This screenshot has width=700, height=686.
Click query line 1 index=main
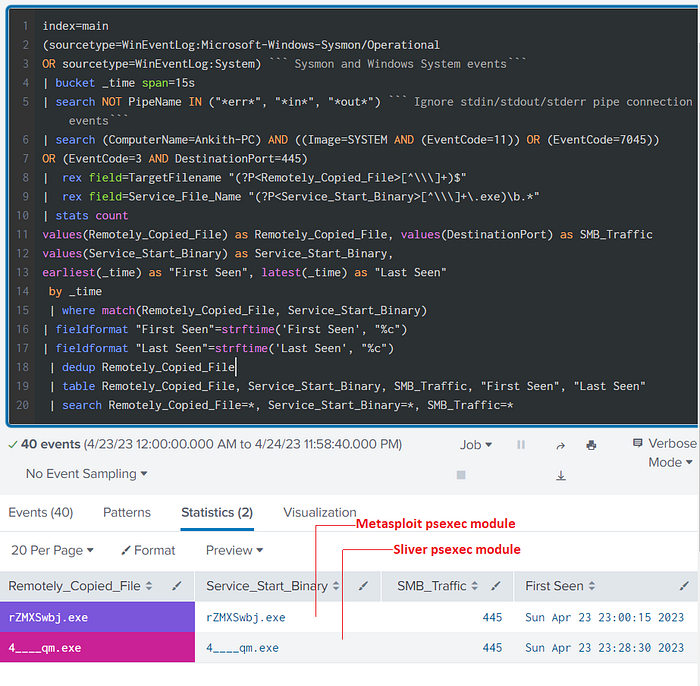75,26
